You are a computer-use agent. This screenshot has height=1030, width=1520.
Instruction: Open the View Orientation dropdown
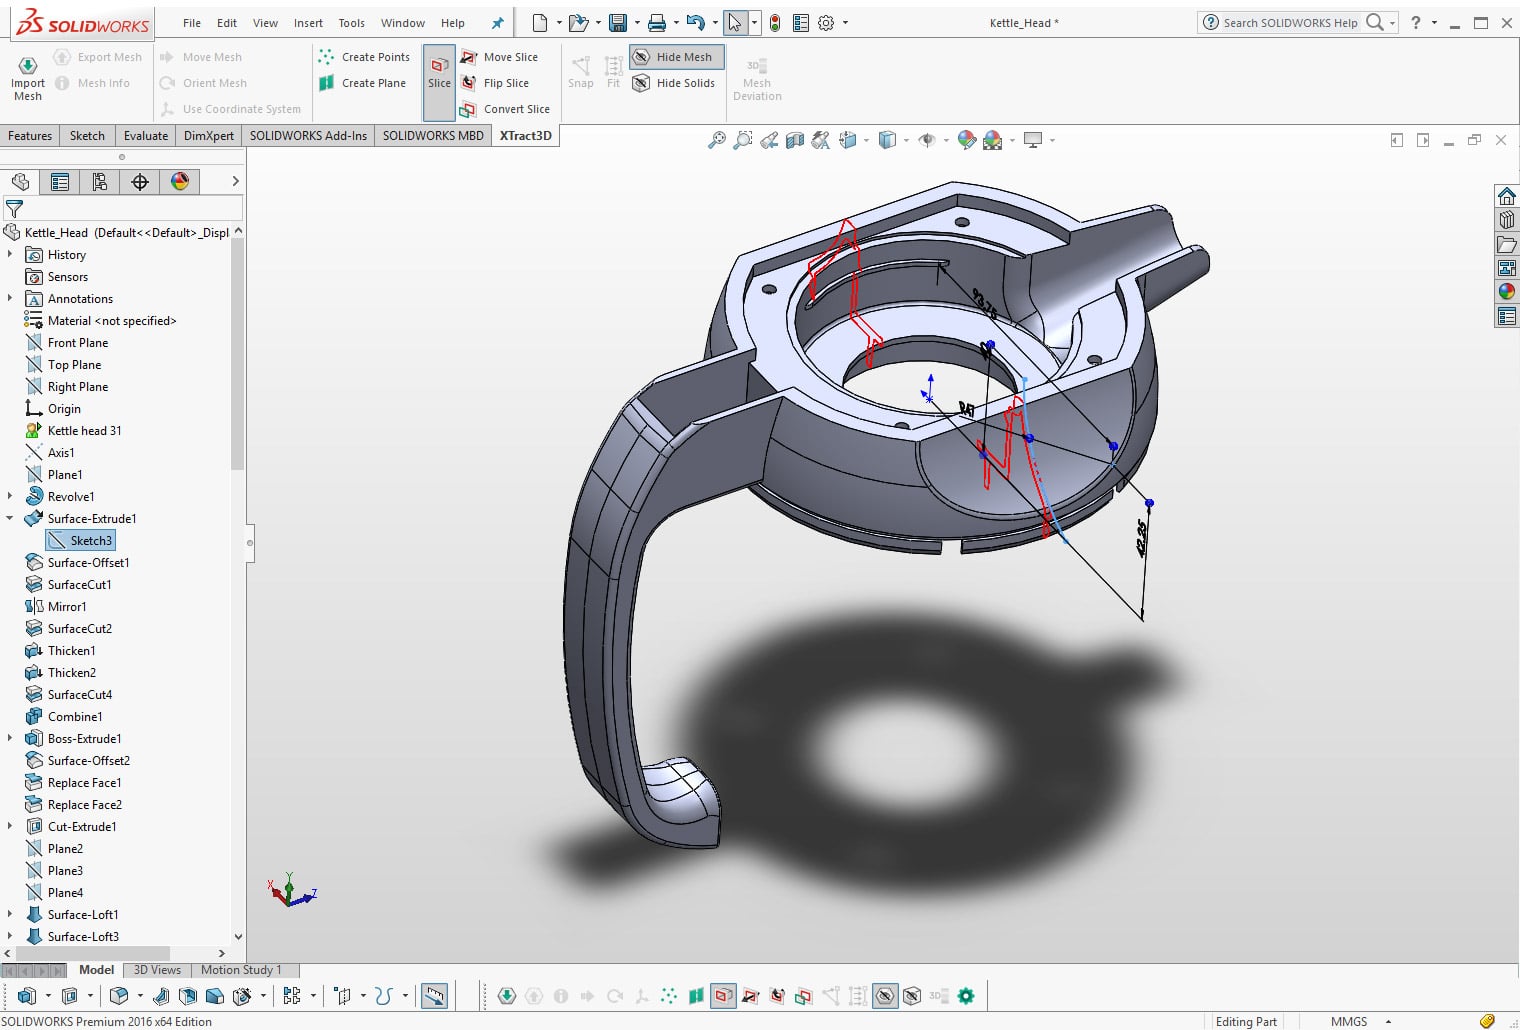866,140
